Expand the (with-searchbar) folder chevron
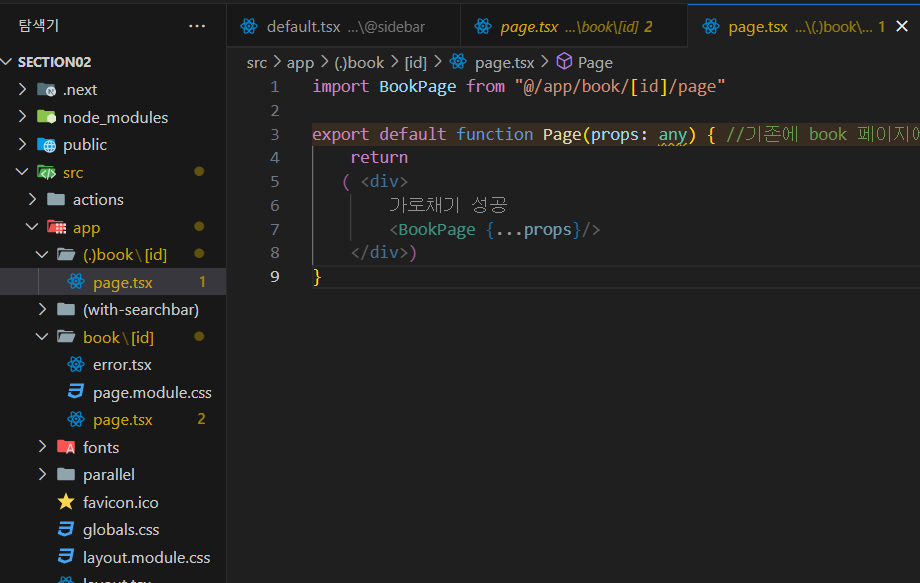 coord(42,309)
